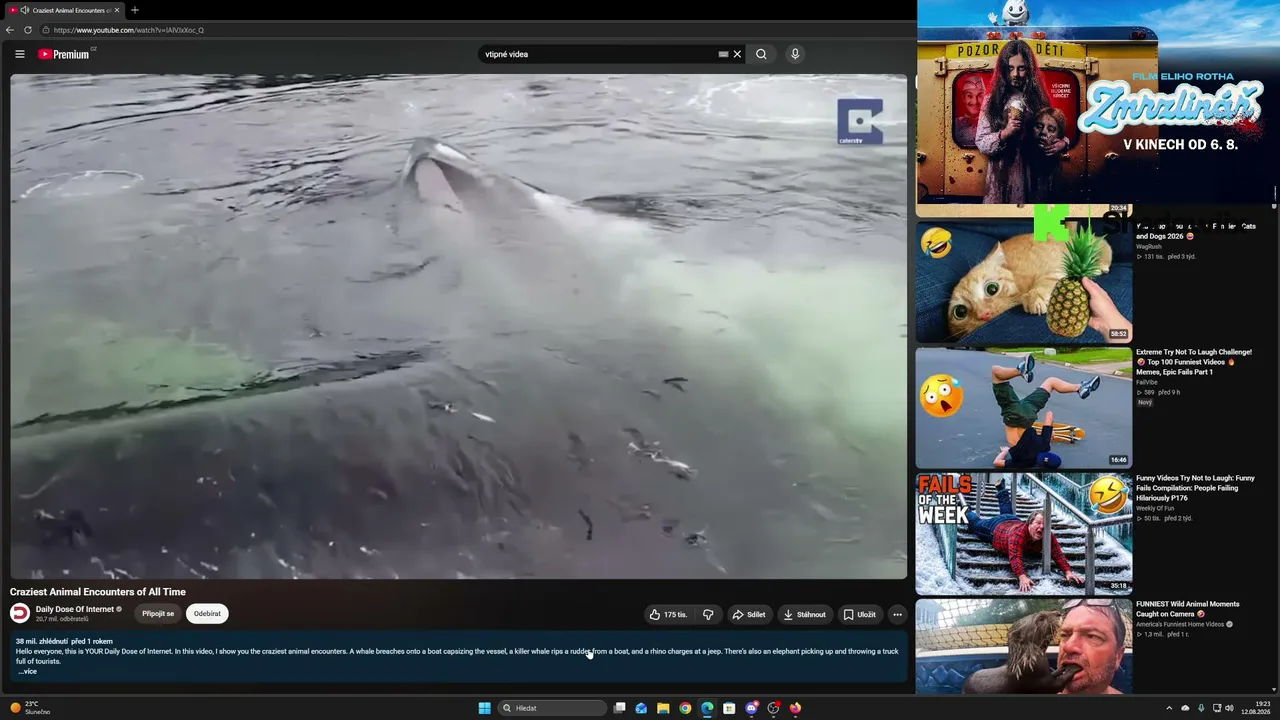Click the 'Weekly Of Fun' channel name
1280x720 pixels.
click(x=1155, y=508)
